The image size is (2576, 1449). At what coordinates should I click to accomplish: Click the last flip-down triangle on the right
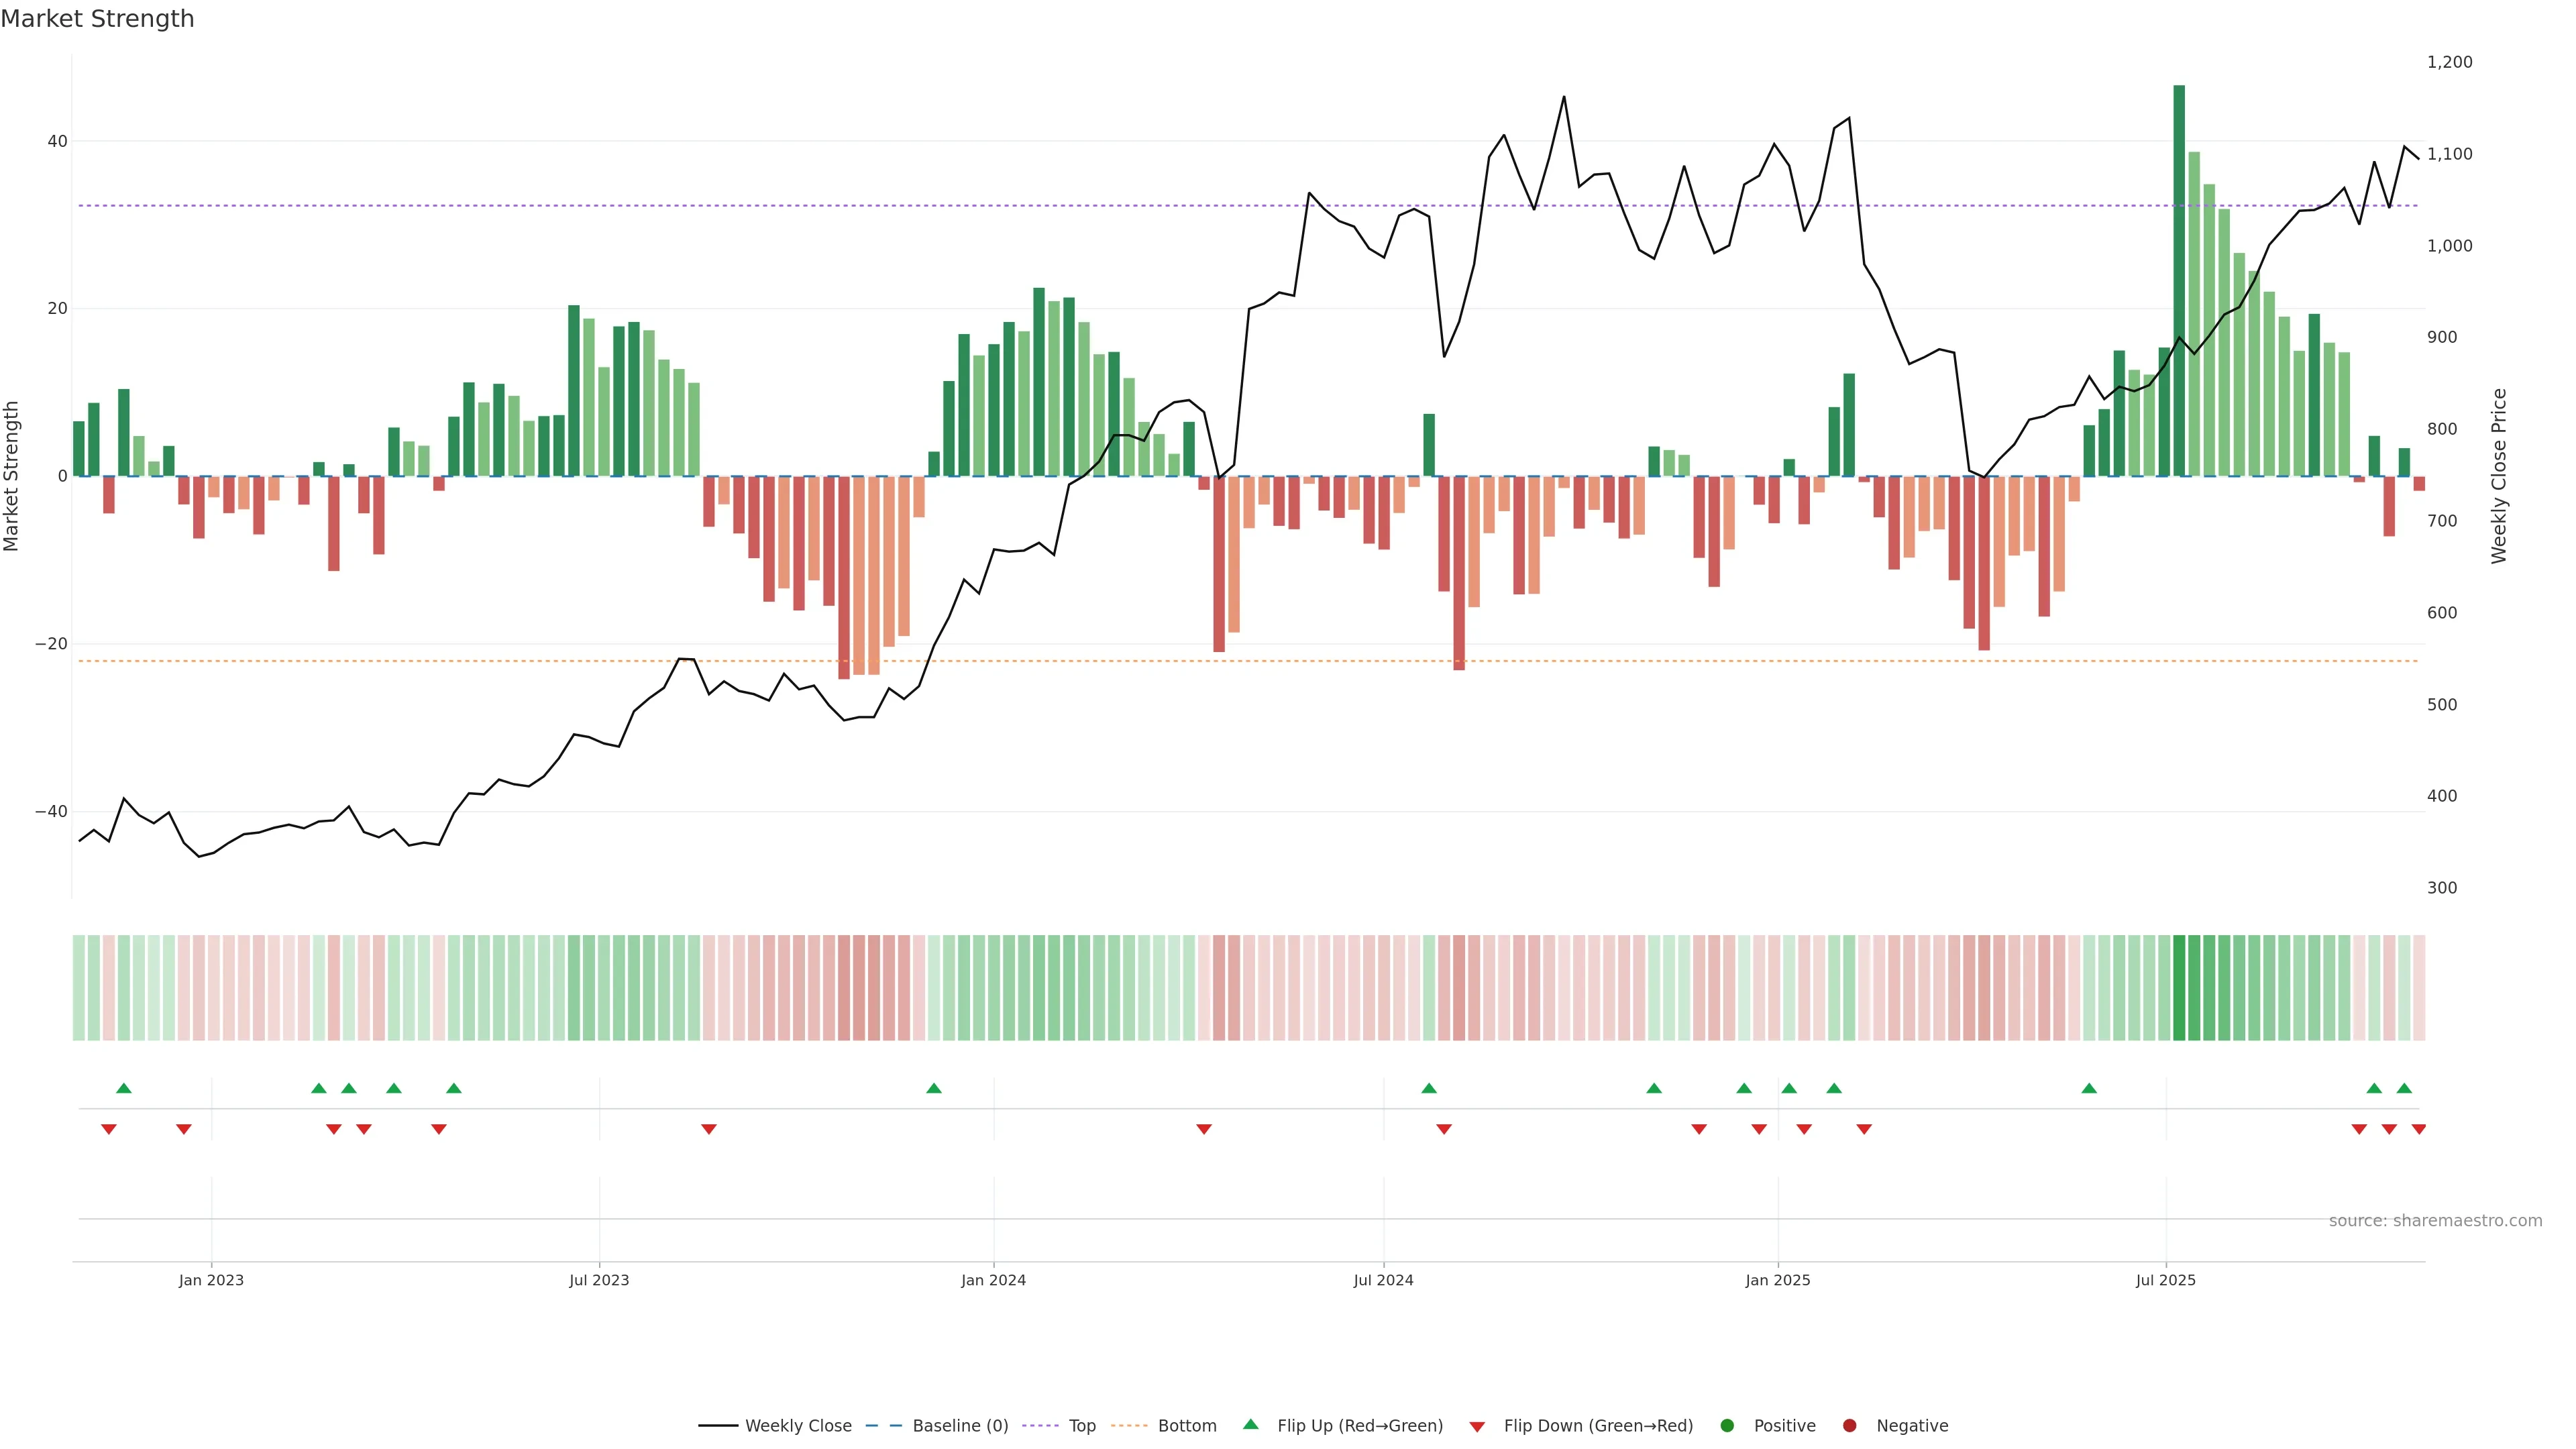point(2418,1129)
